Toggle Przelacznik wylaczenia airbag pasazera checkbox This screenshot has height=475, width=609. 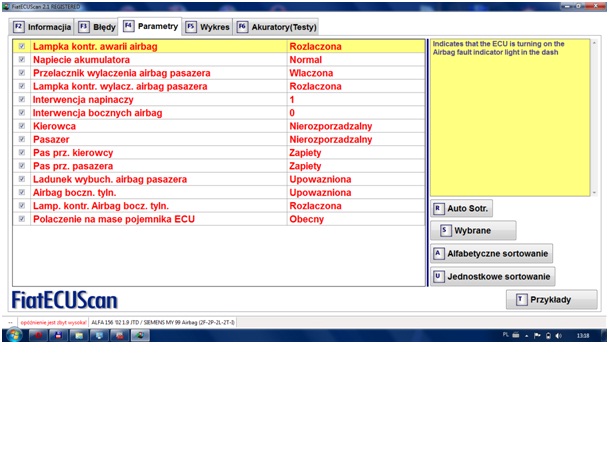(22, 73)
